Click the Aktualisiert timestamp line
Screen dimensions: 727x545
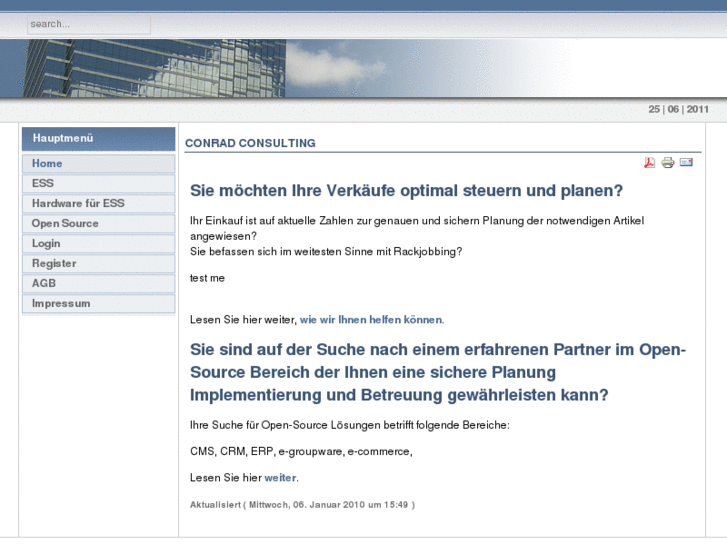tap(302, 505)
